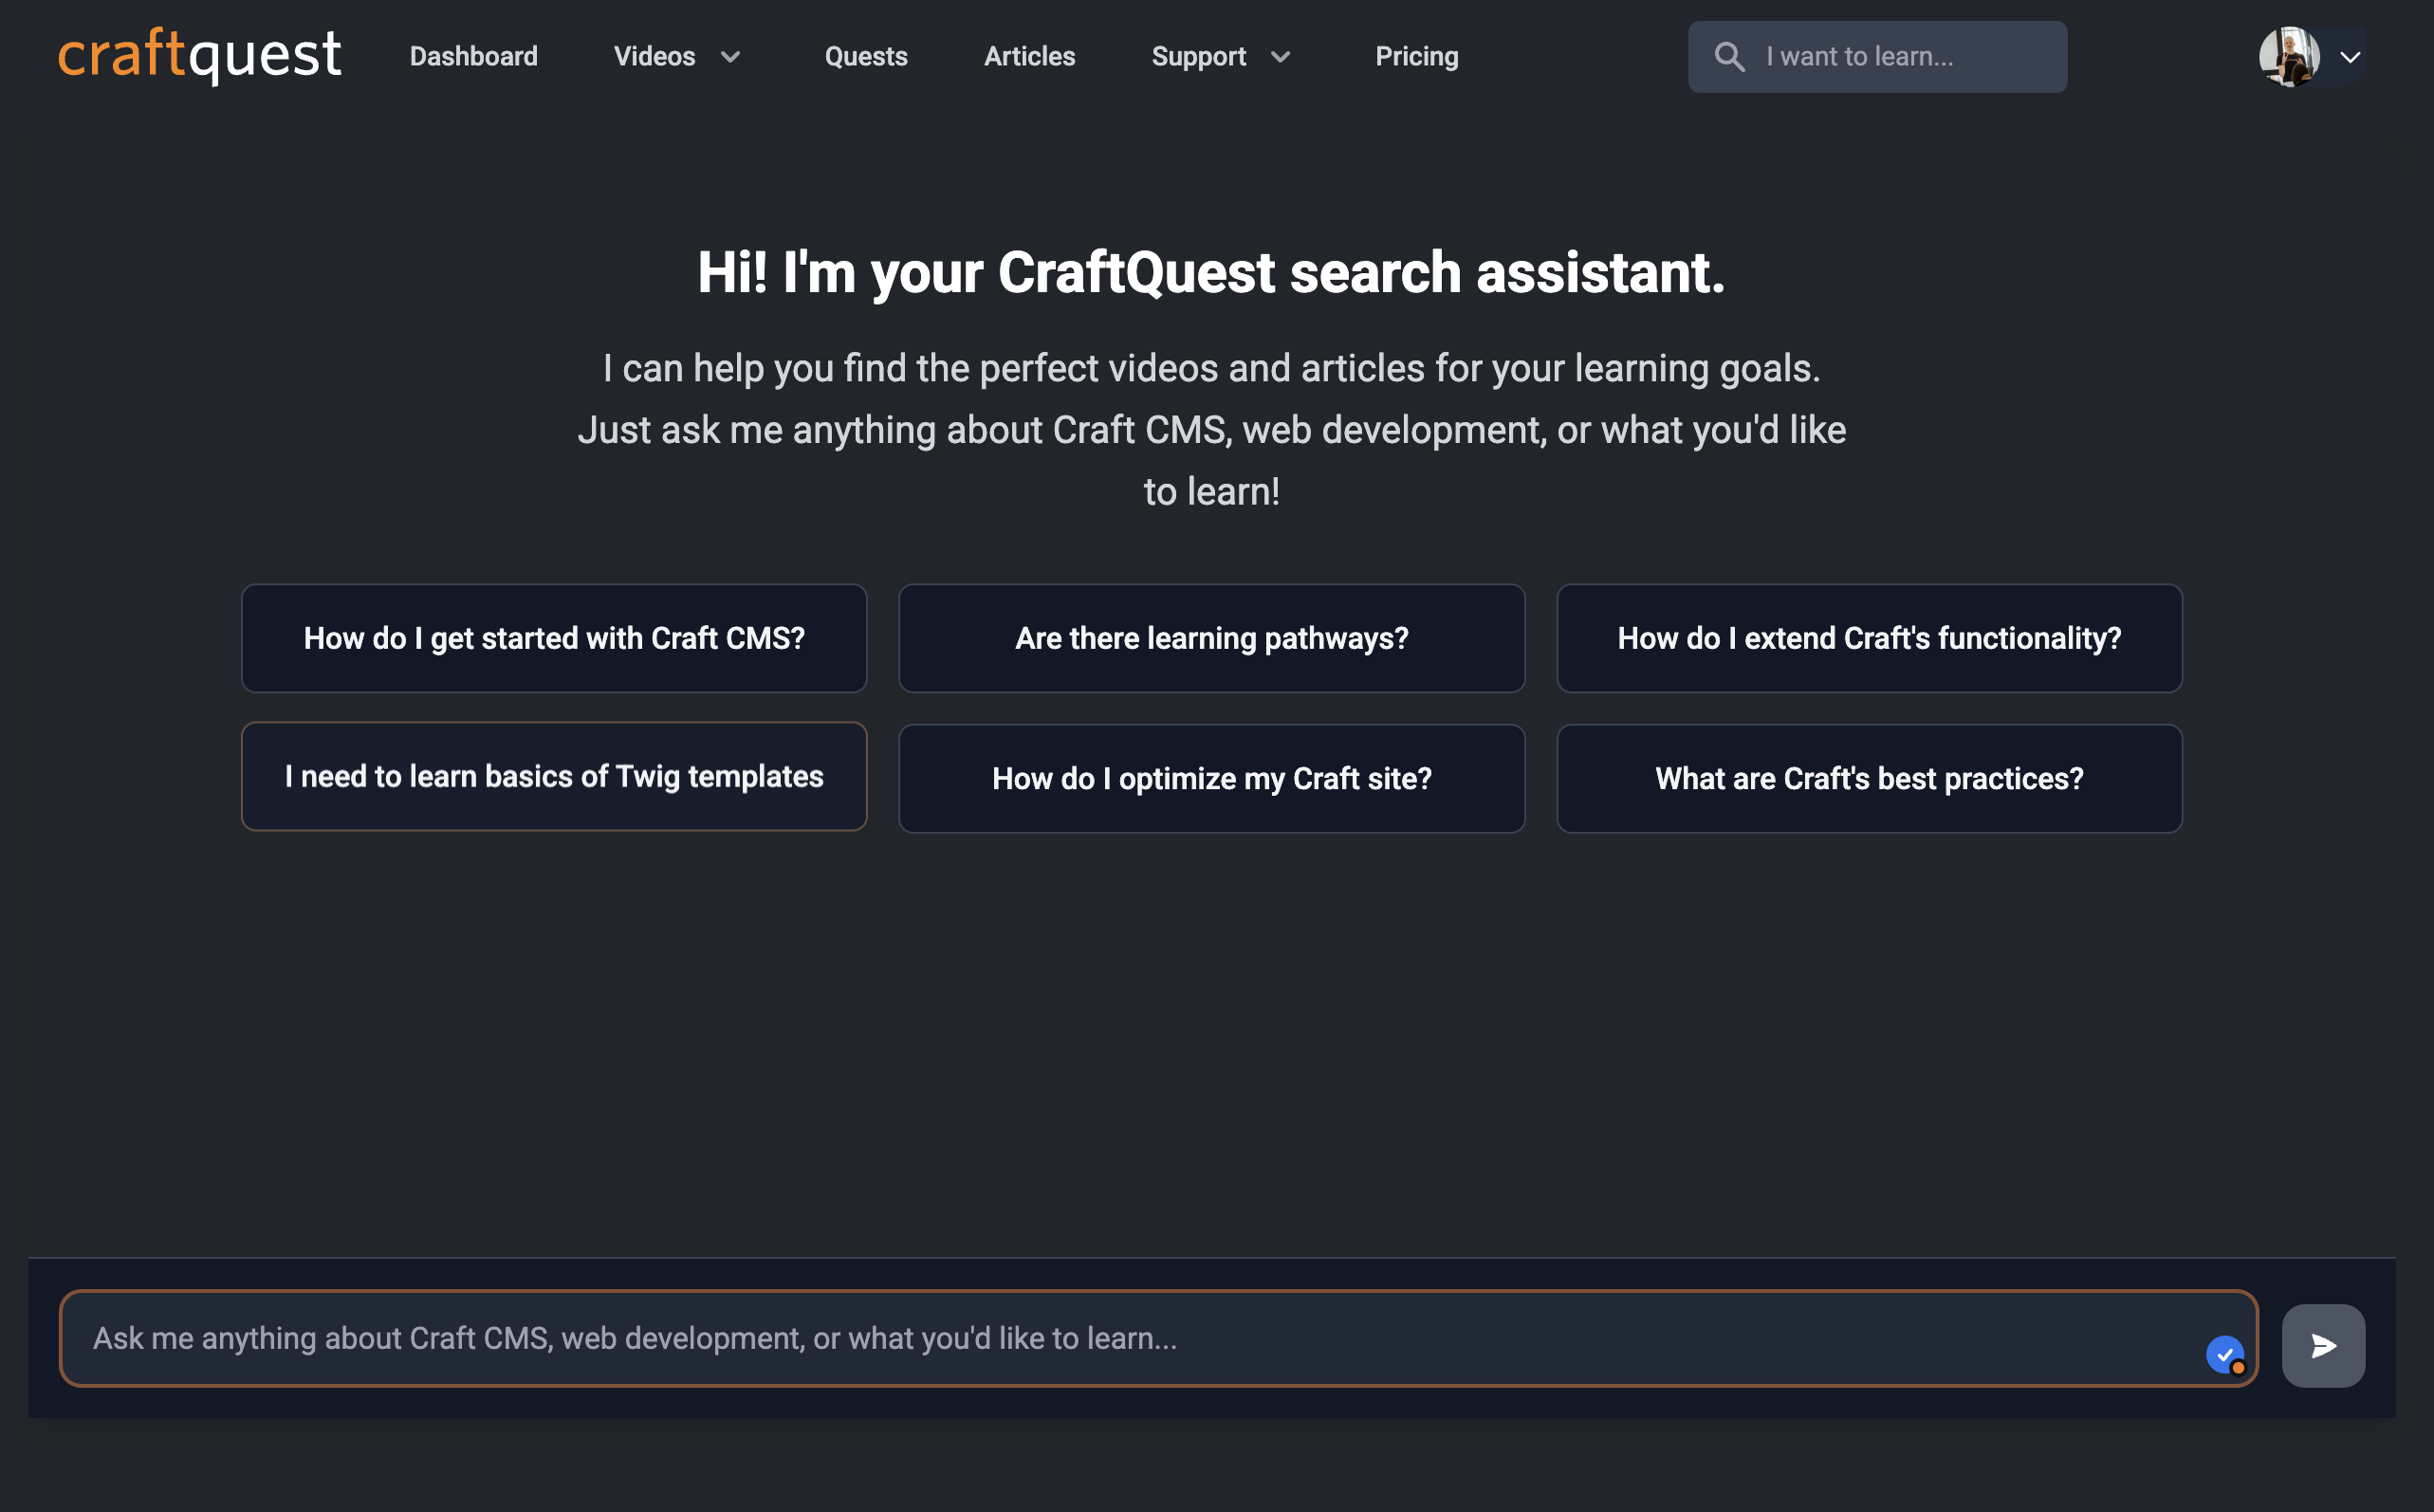This screenshot has height=1512, width=2434.
Task: Open the Pricing page
Action: click(1416, 57)
